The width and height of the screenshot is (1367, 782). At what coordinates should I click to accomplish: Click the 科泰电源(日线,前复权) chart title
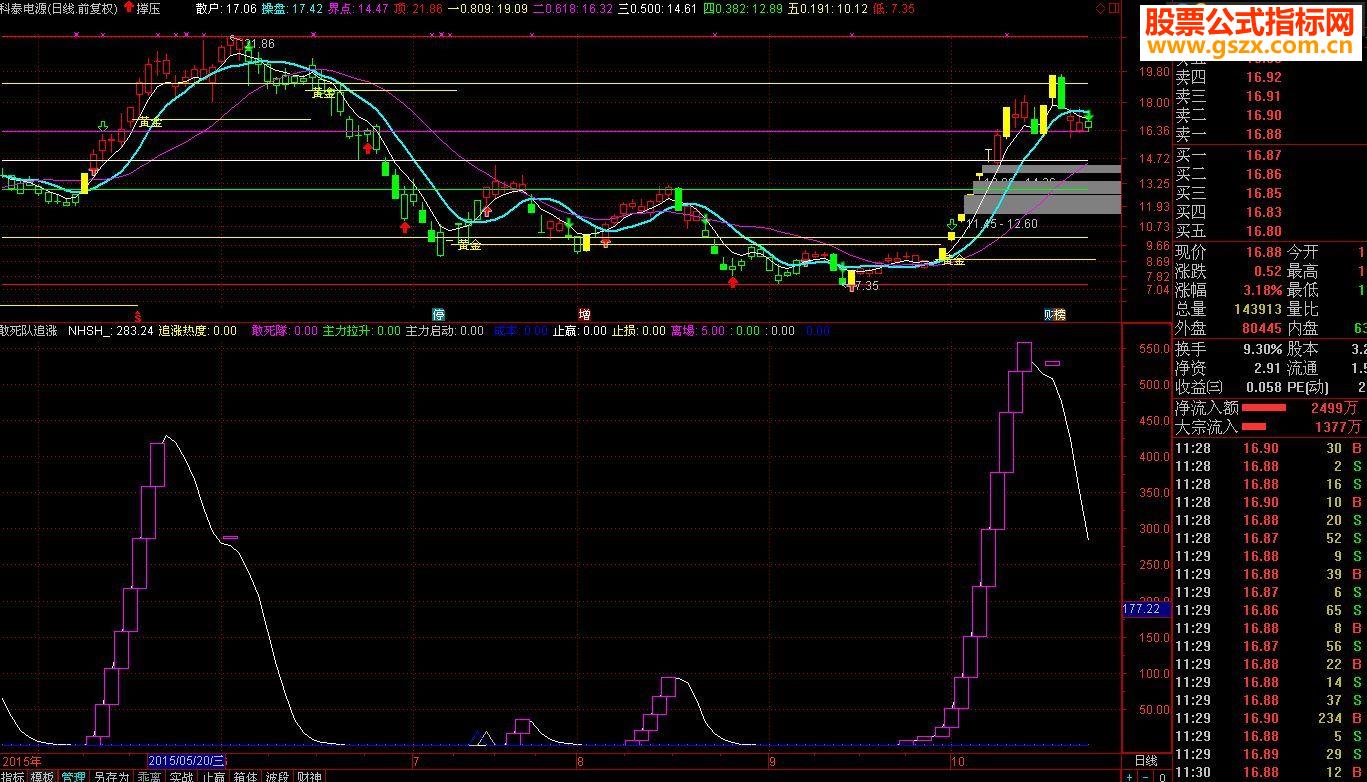[59, 8]
